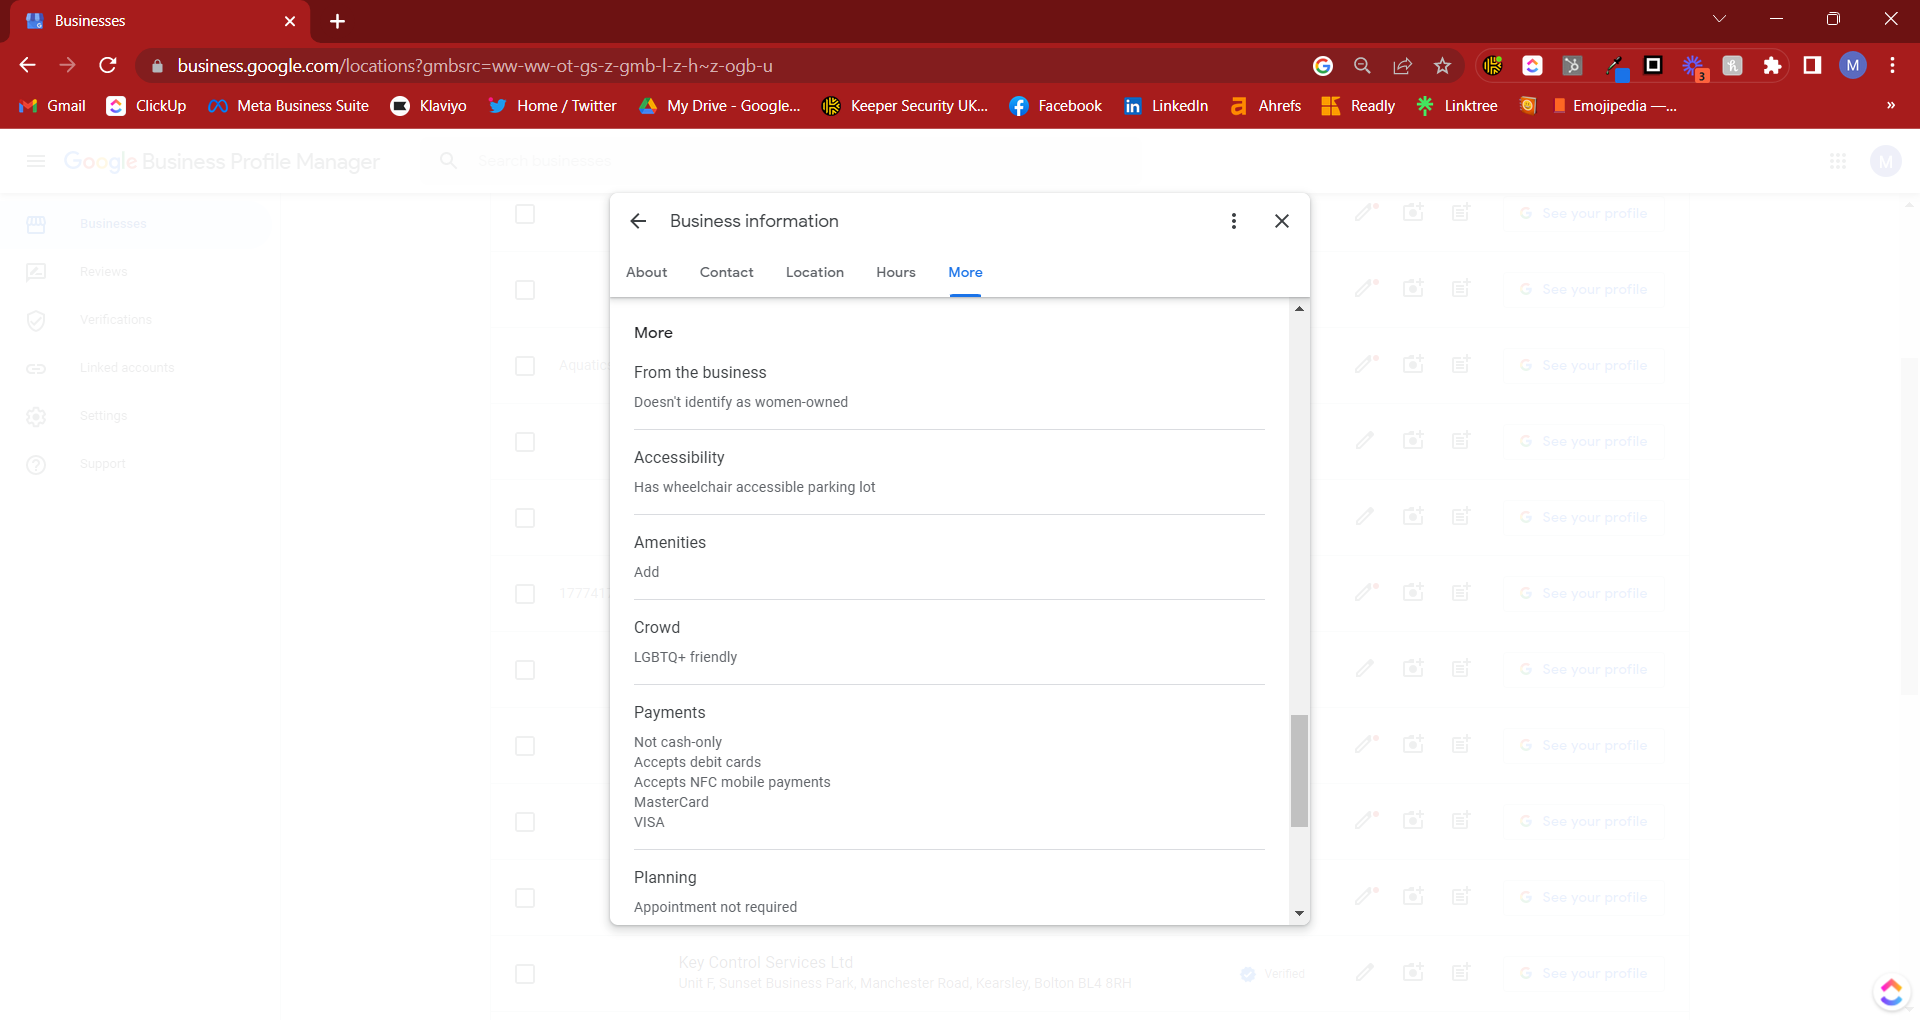Open Keeper Security UK bookmark
The width and height of the screenshot is (1920, 1020).
pos(905,106)
